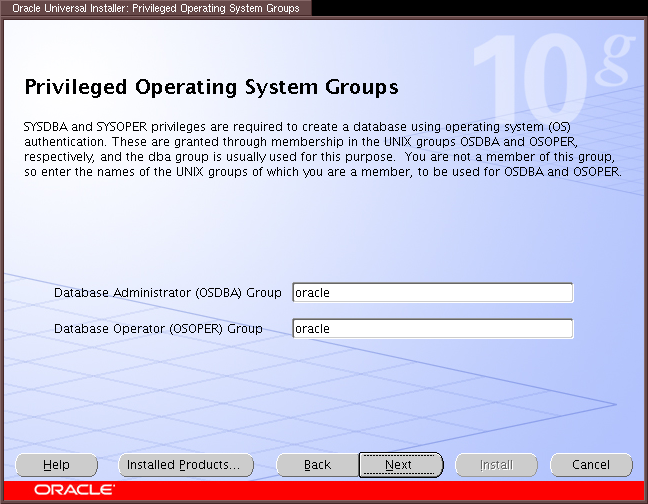Proceed by clicking the Next button
This screenshot has height=504, width=648.
(x=399, y=465)
